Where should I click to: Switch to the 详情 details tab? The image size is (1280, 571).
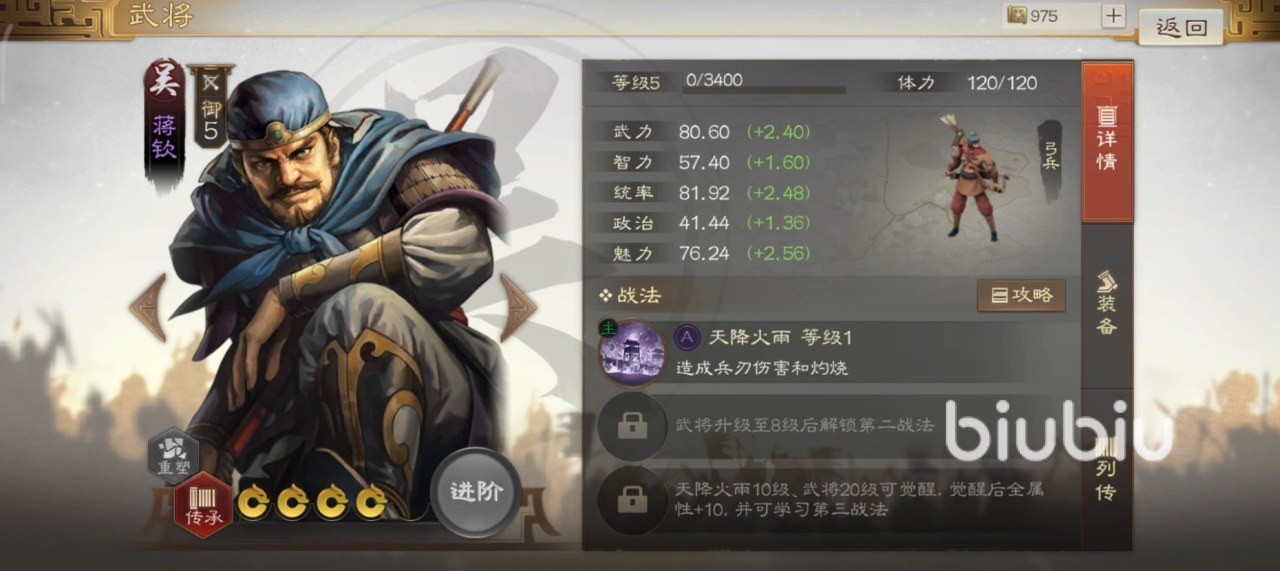point(1107,141)
